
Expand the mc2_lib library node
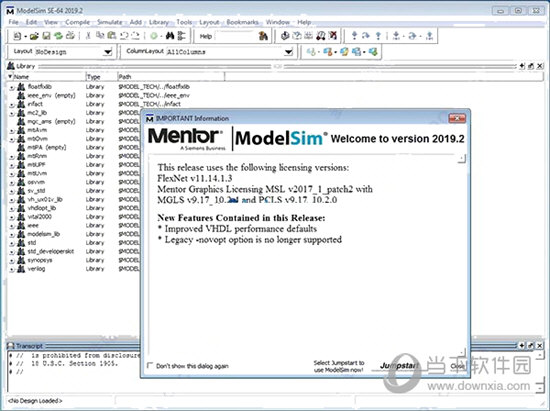coord(12,113)
